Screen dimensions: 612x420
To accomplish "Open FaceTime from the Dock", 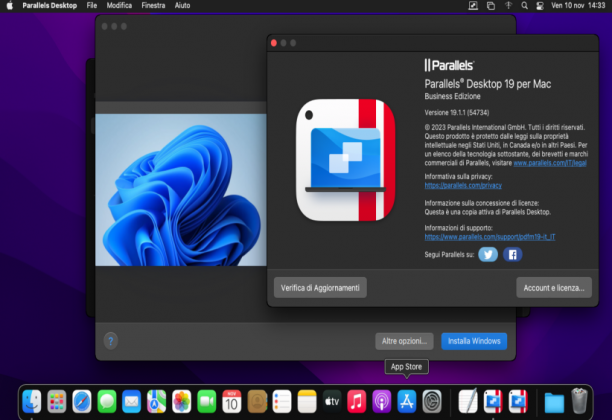I will (x=206, y=401).
